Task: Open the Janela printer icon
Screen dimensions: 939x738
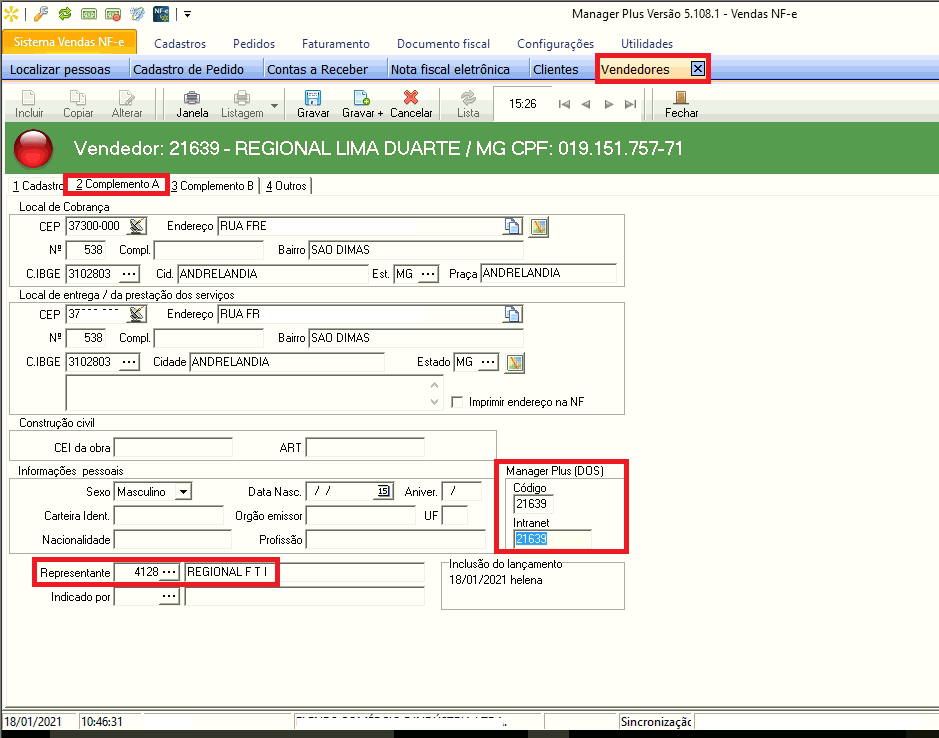Action: pyautogui.click(x=192, y=98)
